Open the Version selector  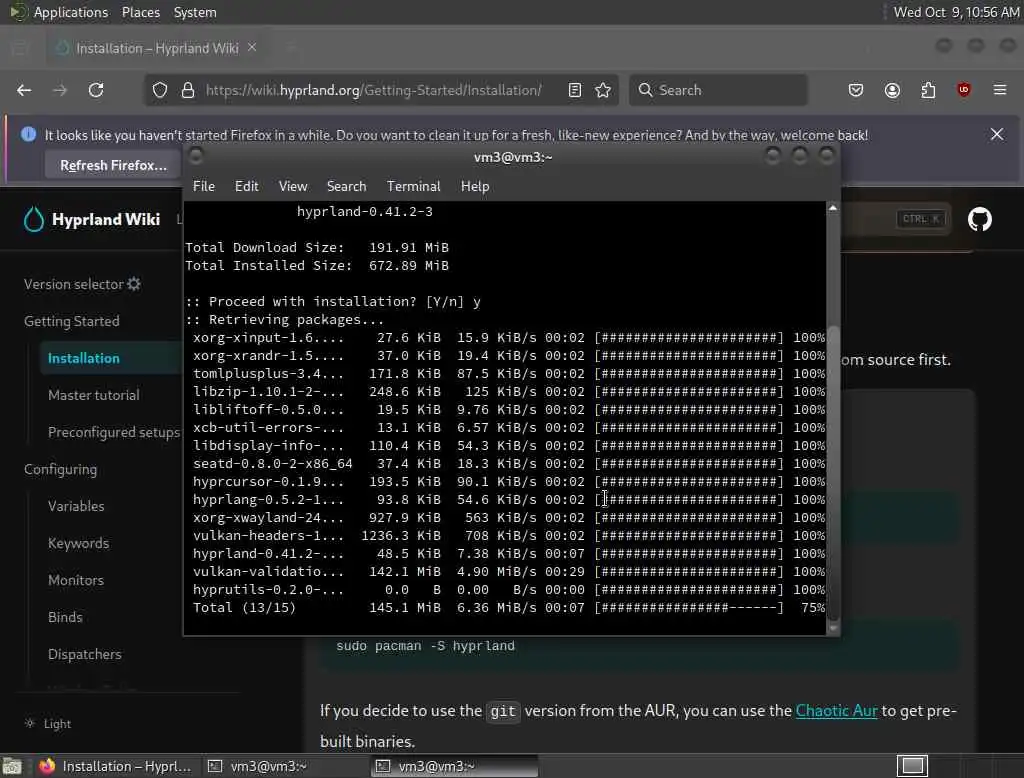click(82, 284)
